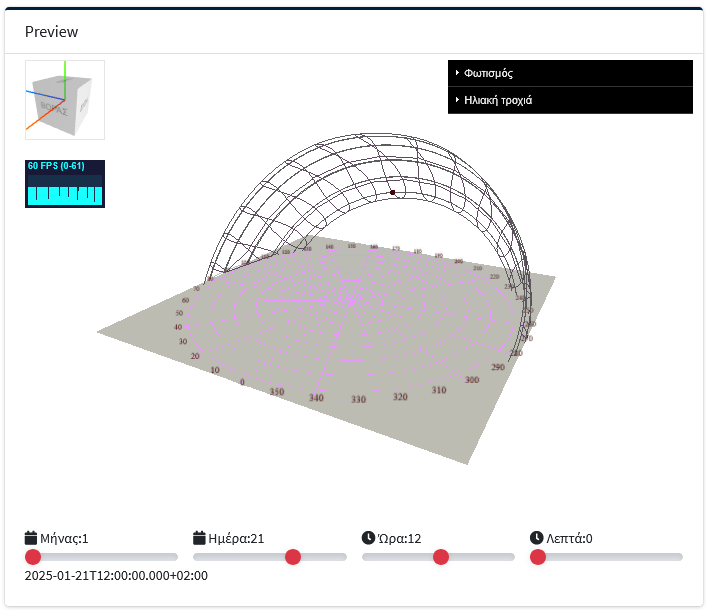Image resolution: width=708 pixels, height=612 pixels.
Task: Click the calendar icon beside Ημέρα
Action: 200,538
